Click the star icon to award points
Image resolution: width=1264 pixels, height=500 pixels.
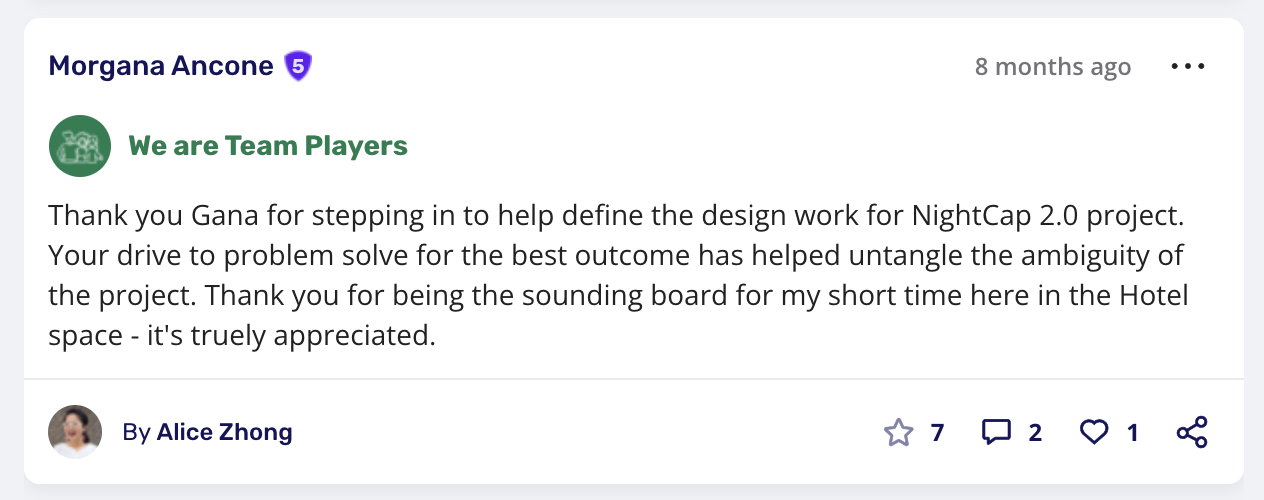coord(899,432)
